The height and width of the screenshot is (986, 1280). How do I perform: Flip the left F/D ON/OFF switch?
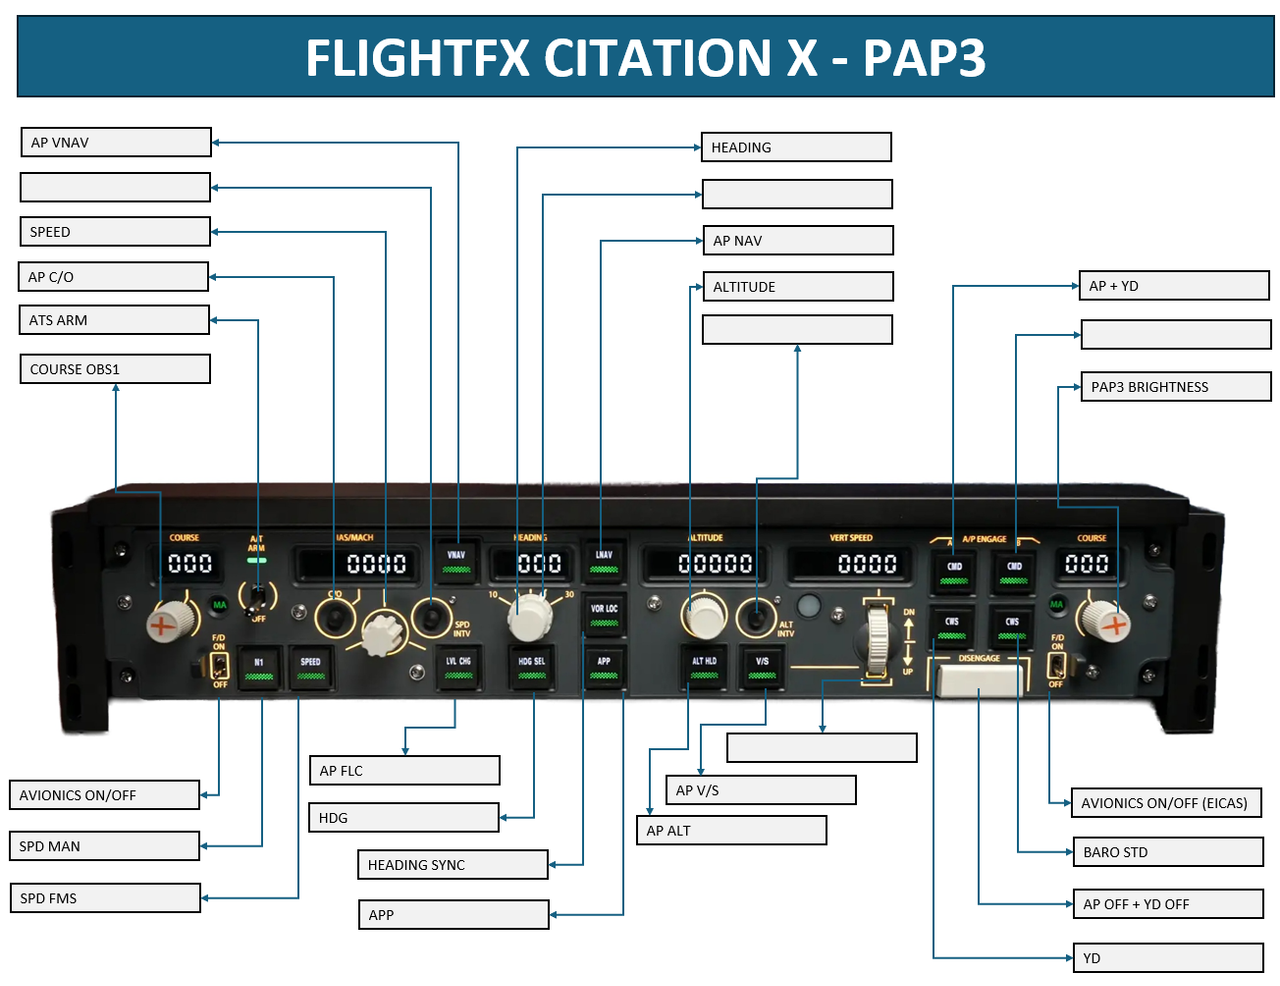coord(219,666)
